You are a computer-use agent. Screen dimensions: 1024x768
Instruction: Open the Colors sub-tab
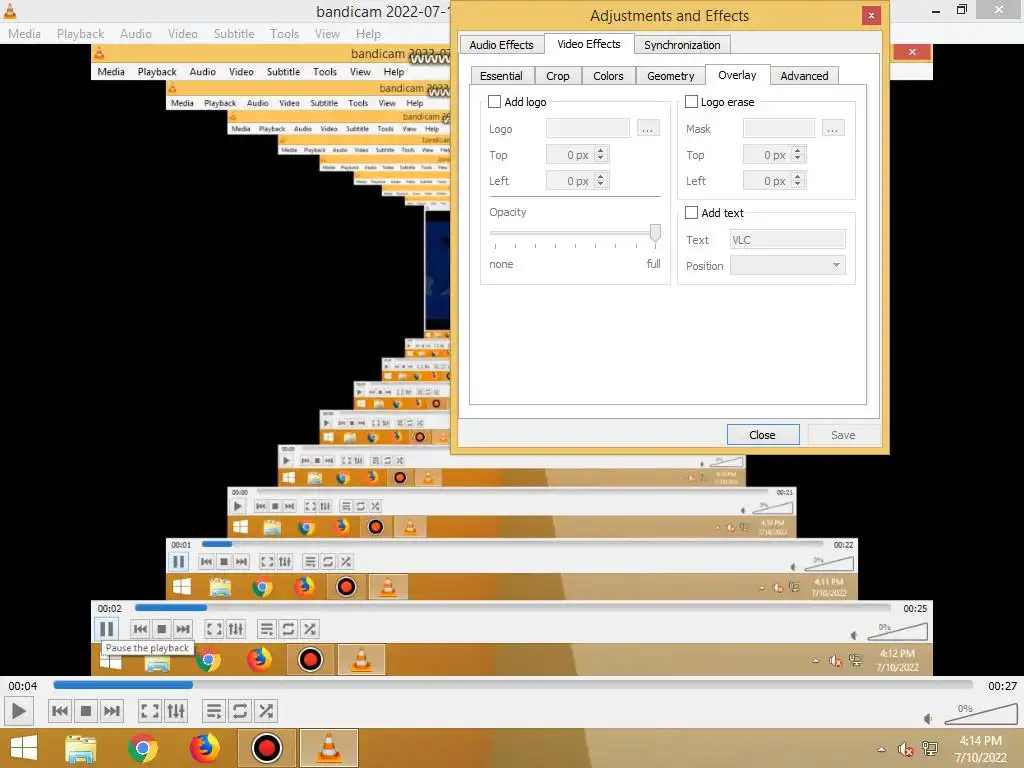[608, 76]
